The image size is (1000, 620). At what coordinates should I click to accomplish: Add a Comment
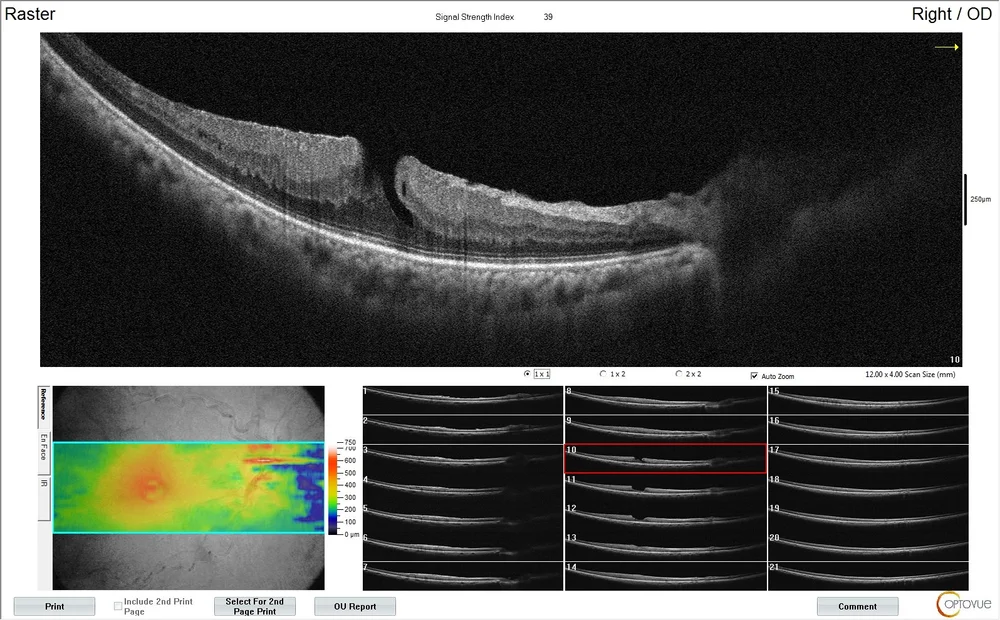pos(856,606)
